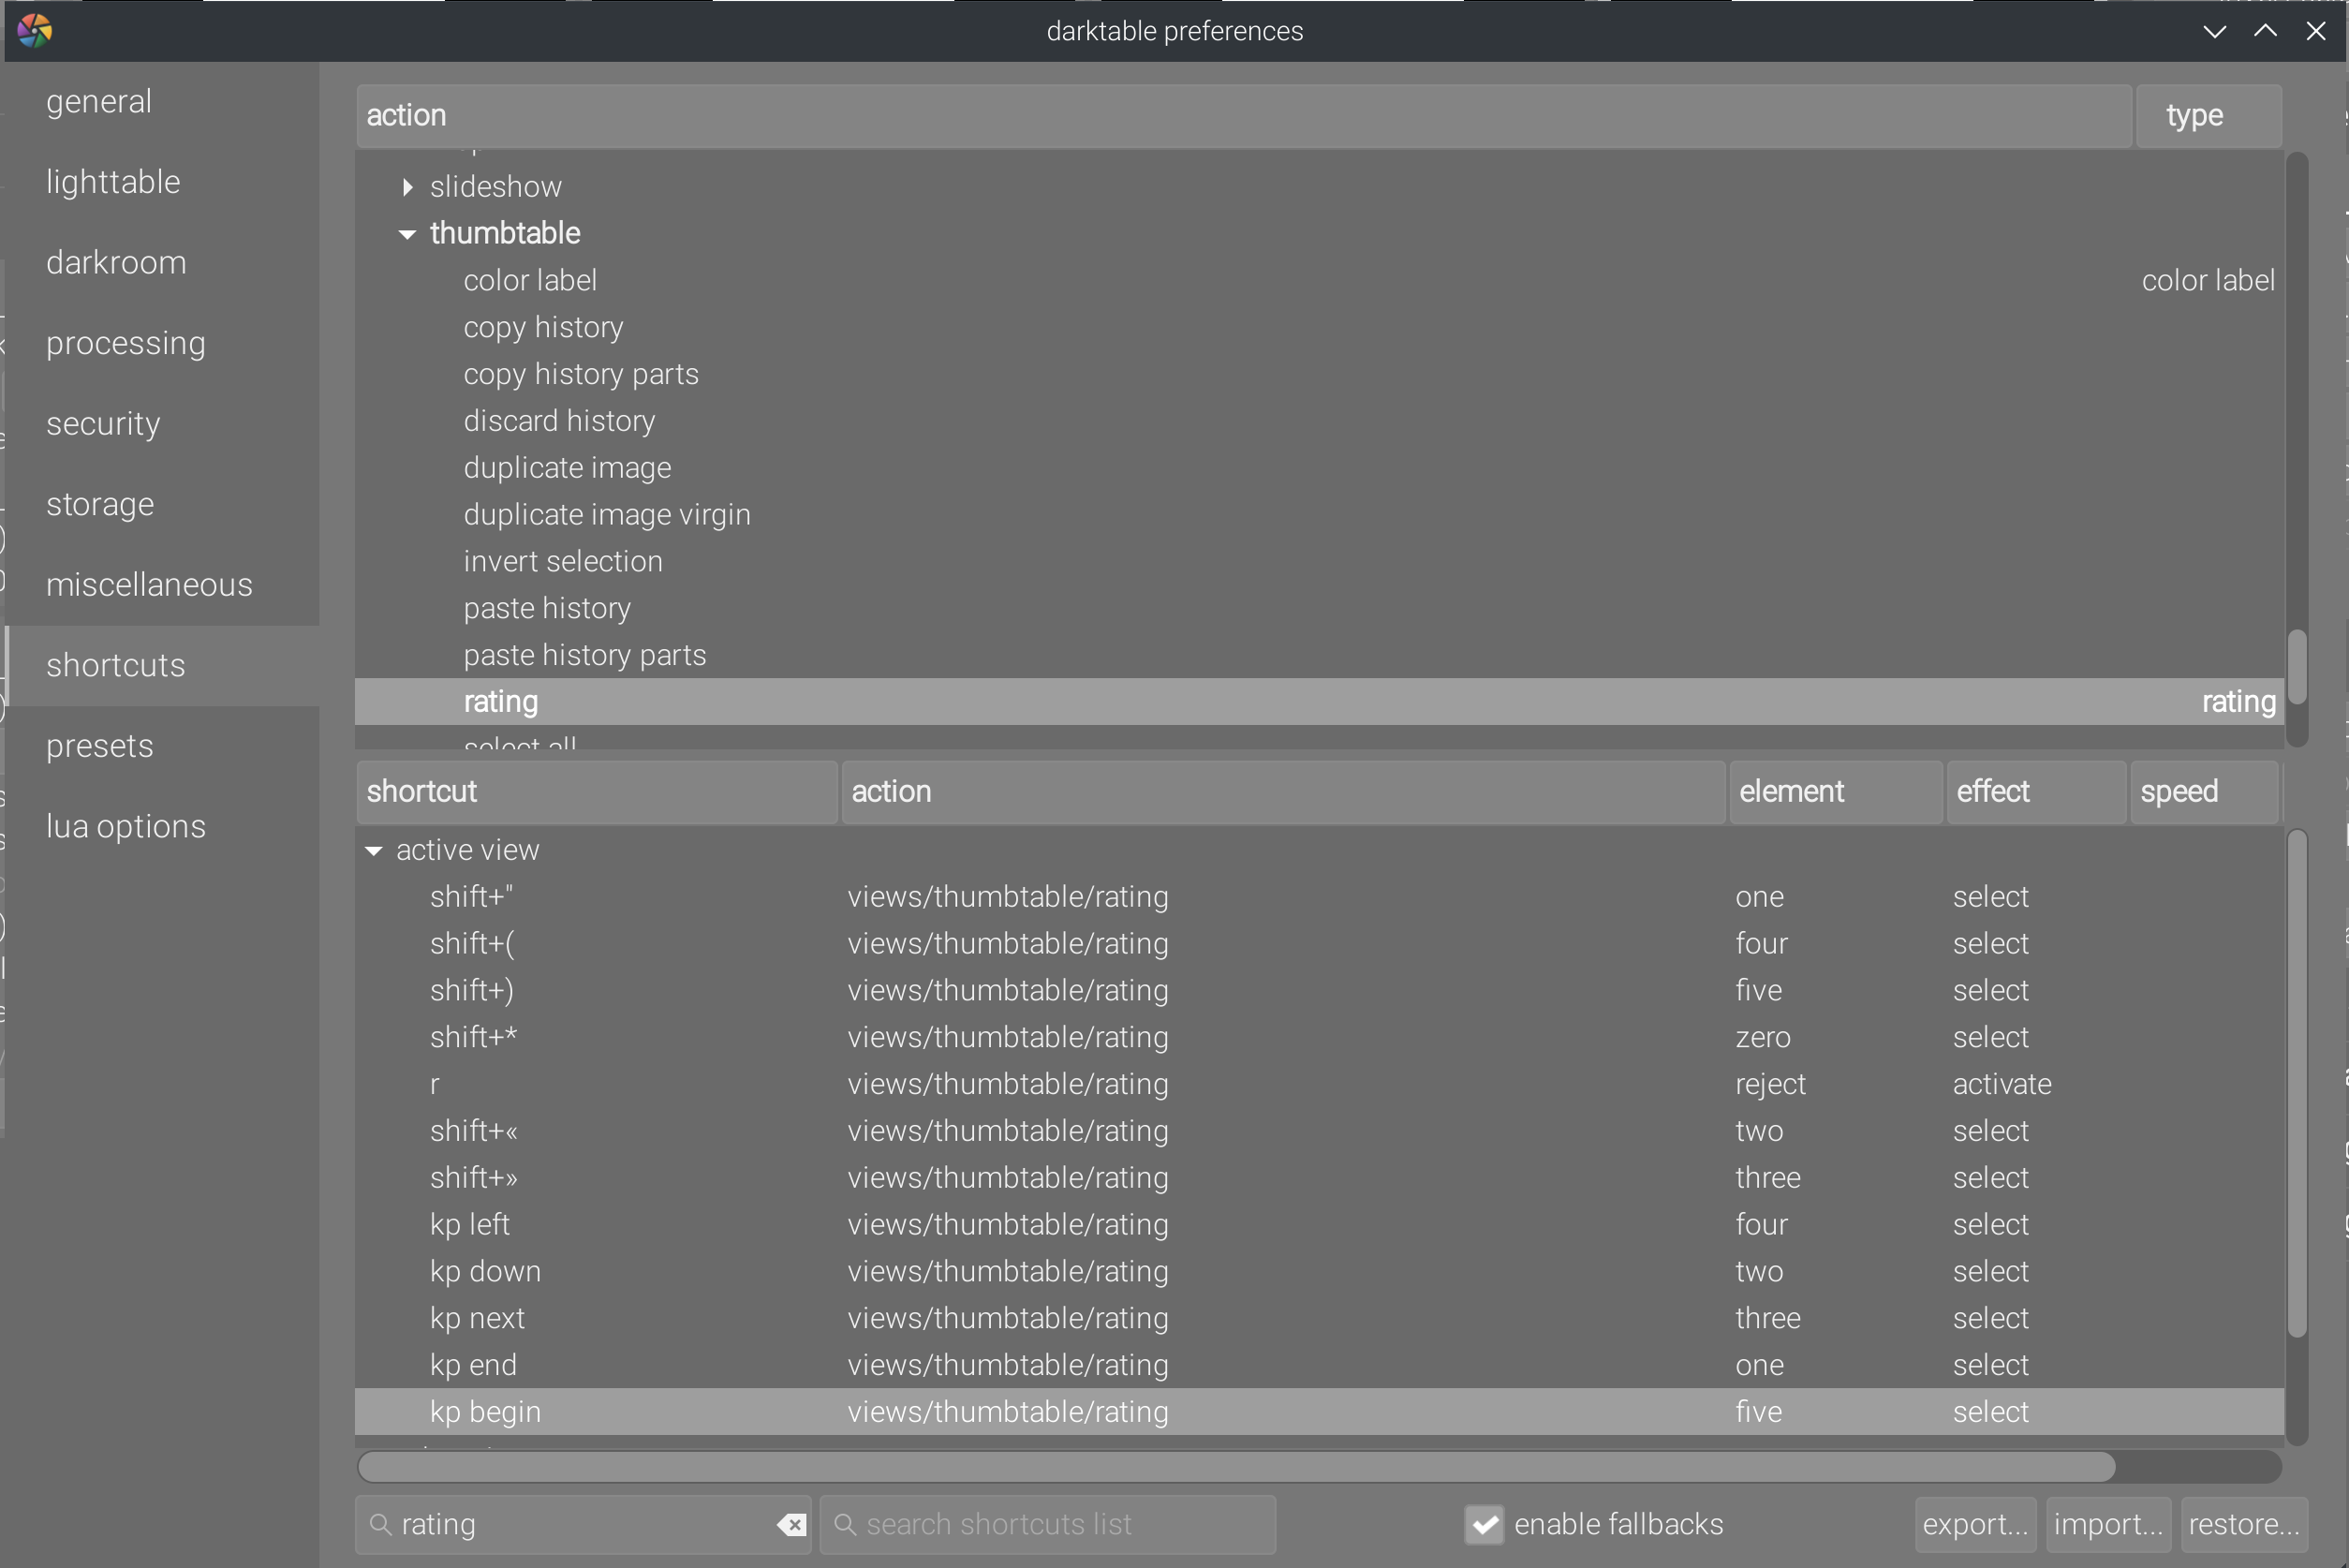This screenshot has width=2349, height=1568.
Task: Switch to the darkroom tab
Action: [x=163, y=262]
